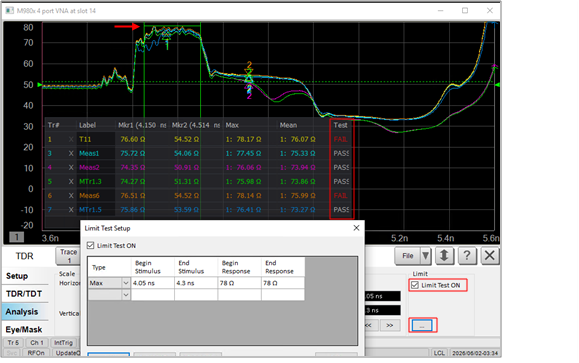Viewport: 579px width, 363px height.
Task: Select the Analysis tab
Action: point(25,312)
